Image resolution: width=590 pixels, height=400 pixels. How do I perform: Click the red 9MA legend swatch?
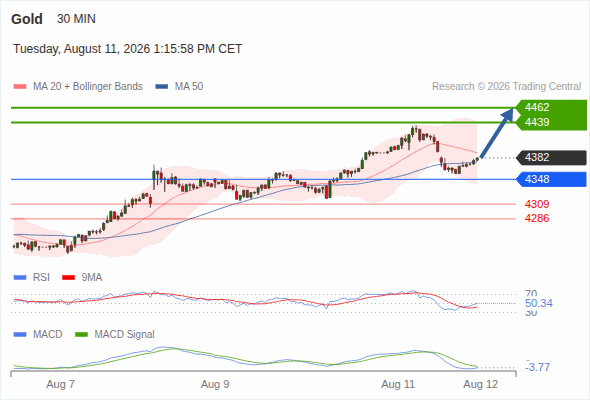[68, 278]
